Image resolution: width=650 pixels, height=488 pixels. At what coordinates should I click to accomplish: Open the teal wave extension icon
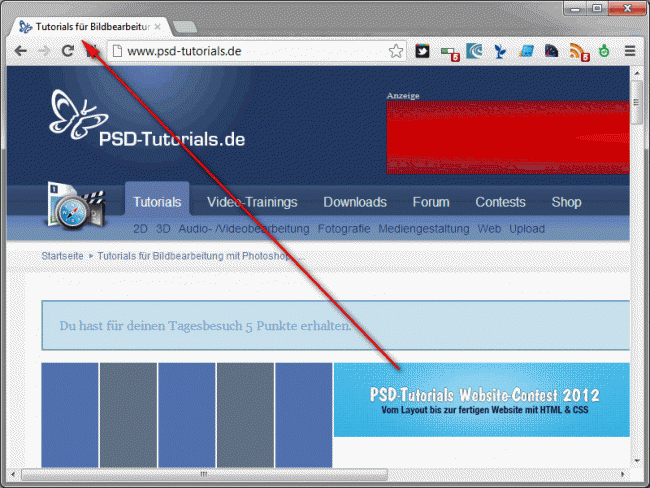(x=474, y=51)
